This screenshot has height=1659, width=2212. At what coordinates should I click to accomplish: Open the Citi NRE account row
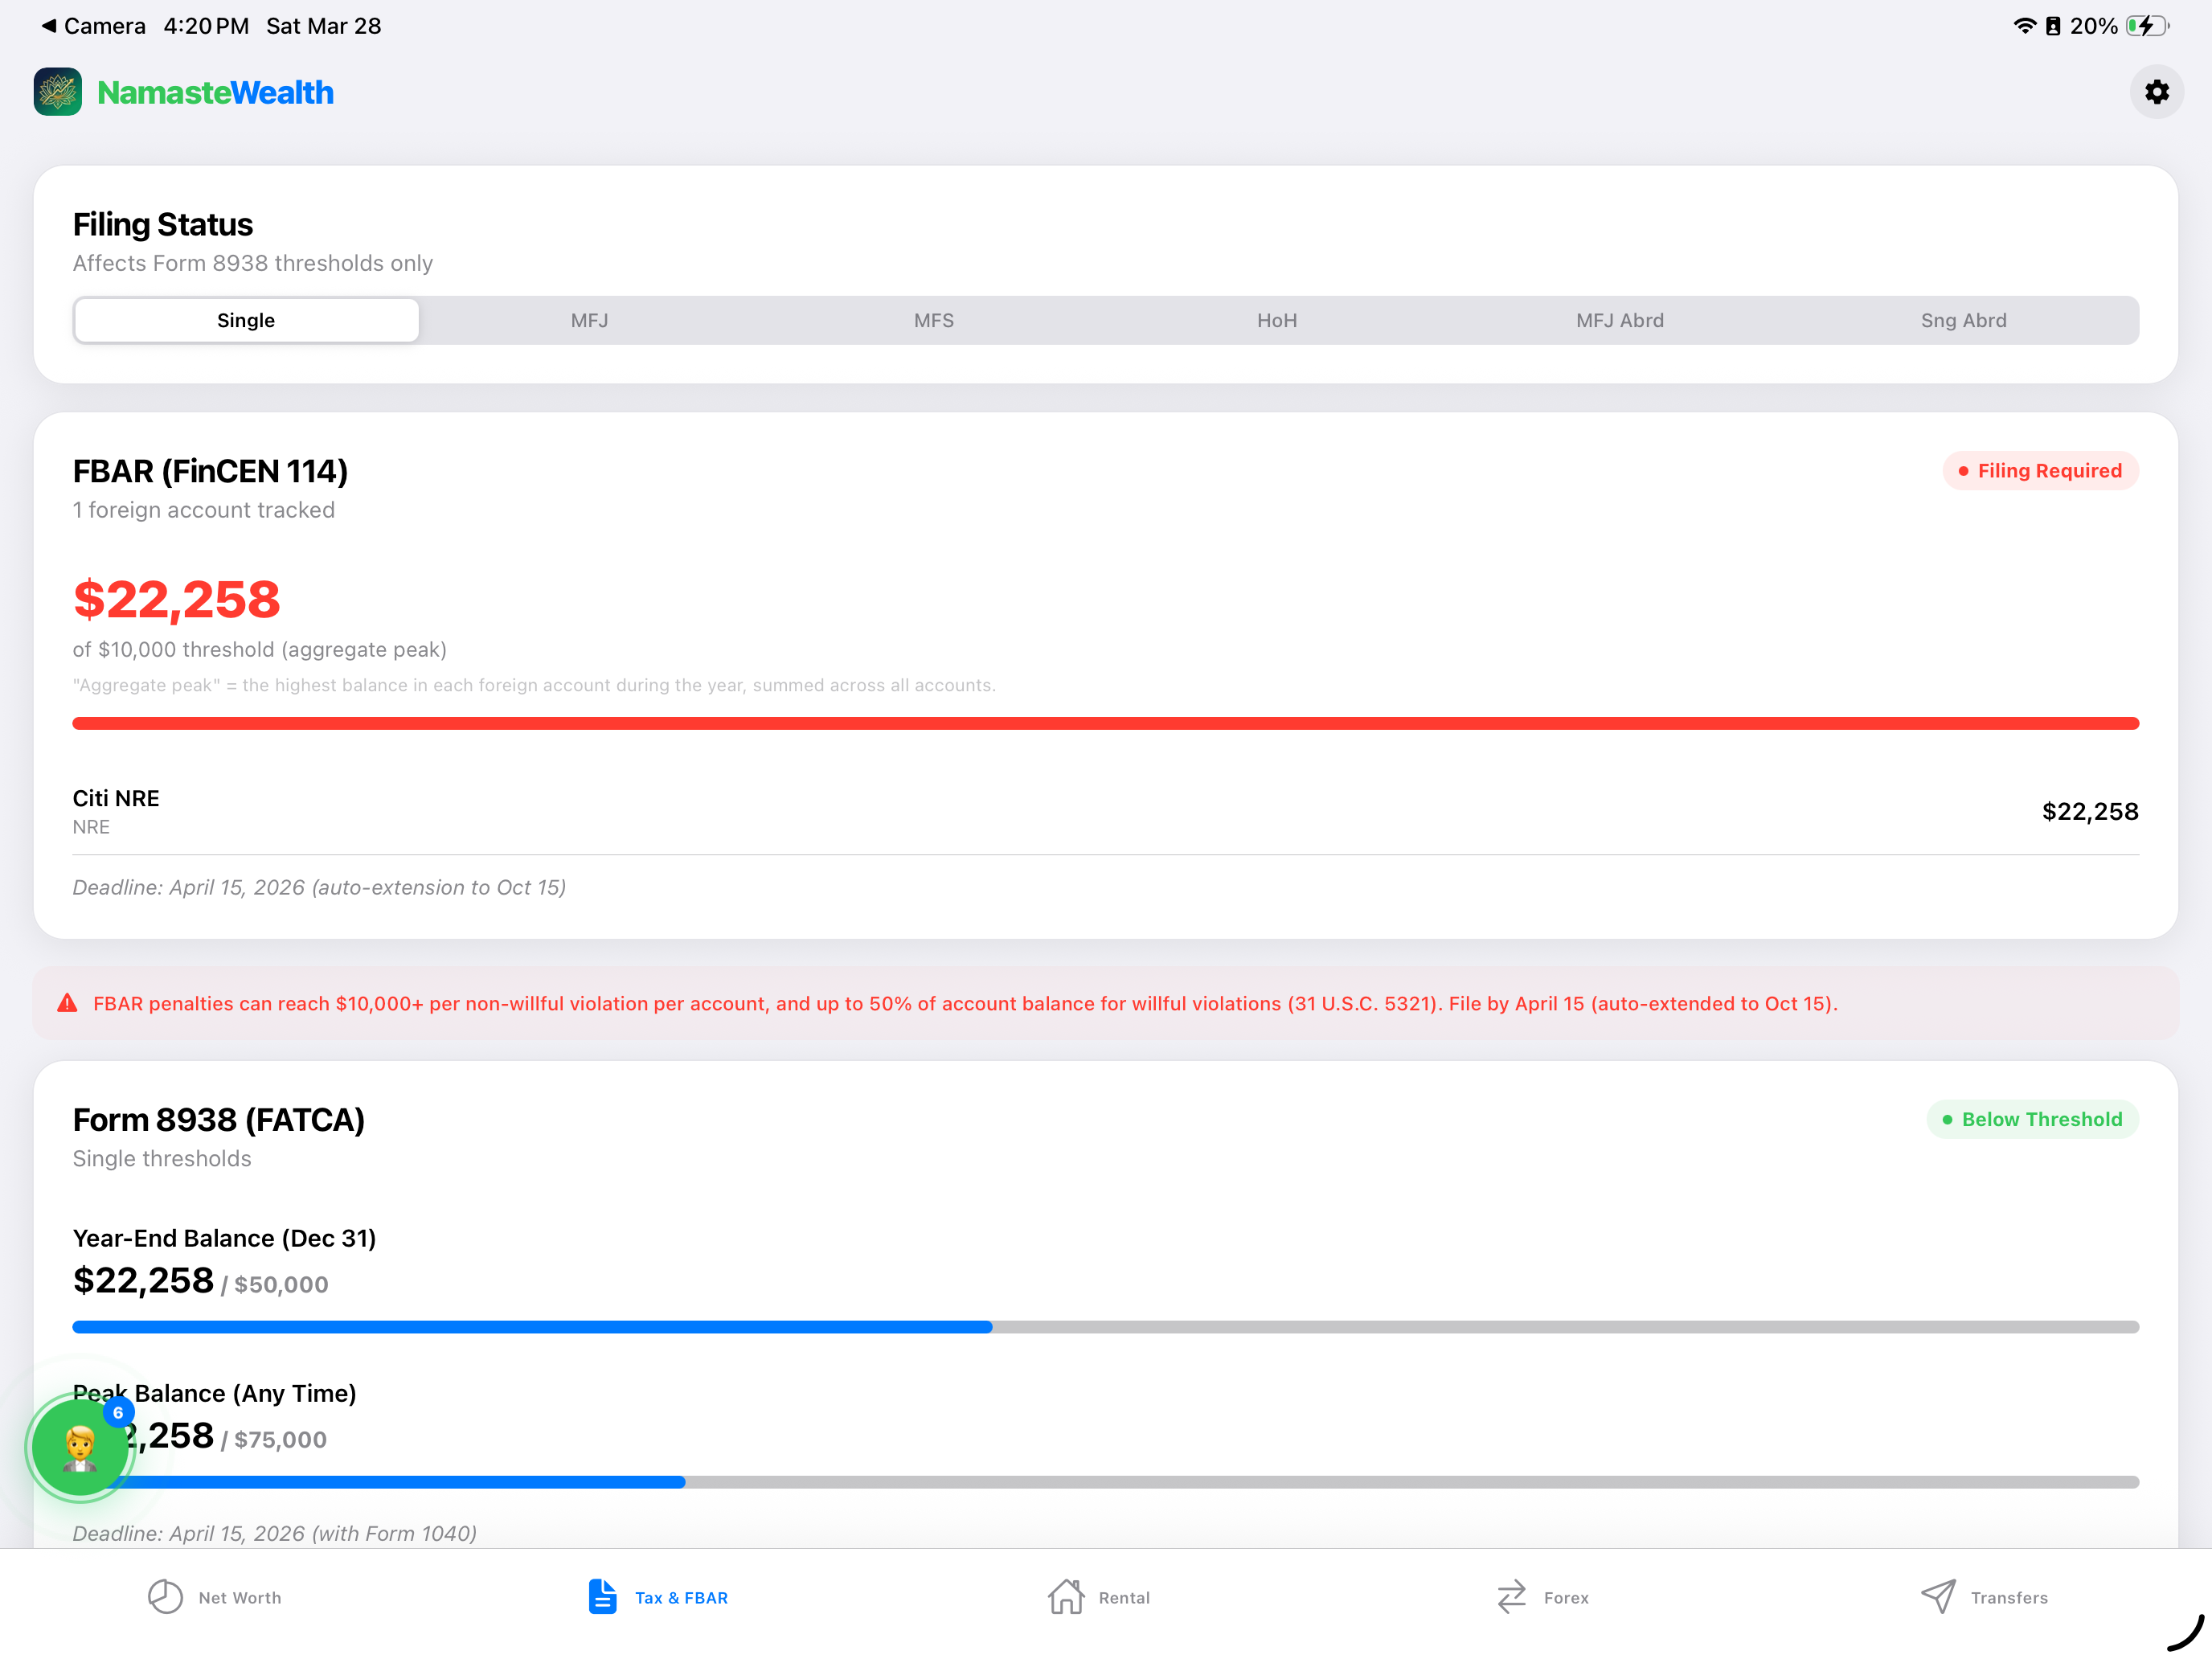[x=1105, y=811]
